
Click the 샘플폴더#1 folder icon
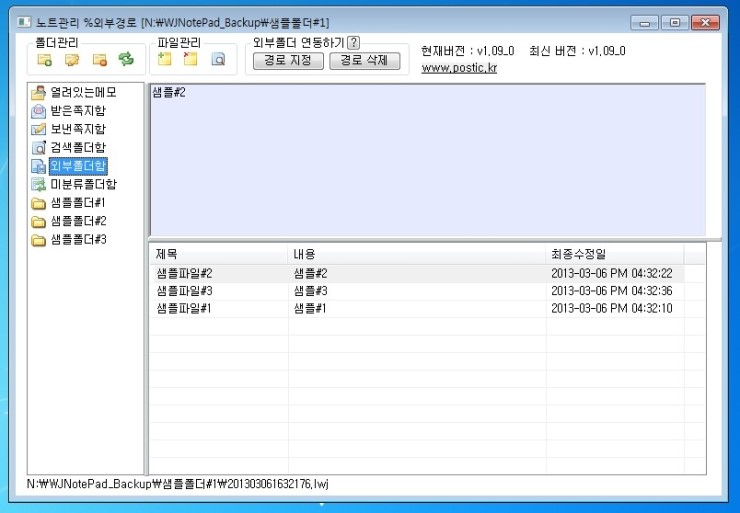[38, 203]
